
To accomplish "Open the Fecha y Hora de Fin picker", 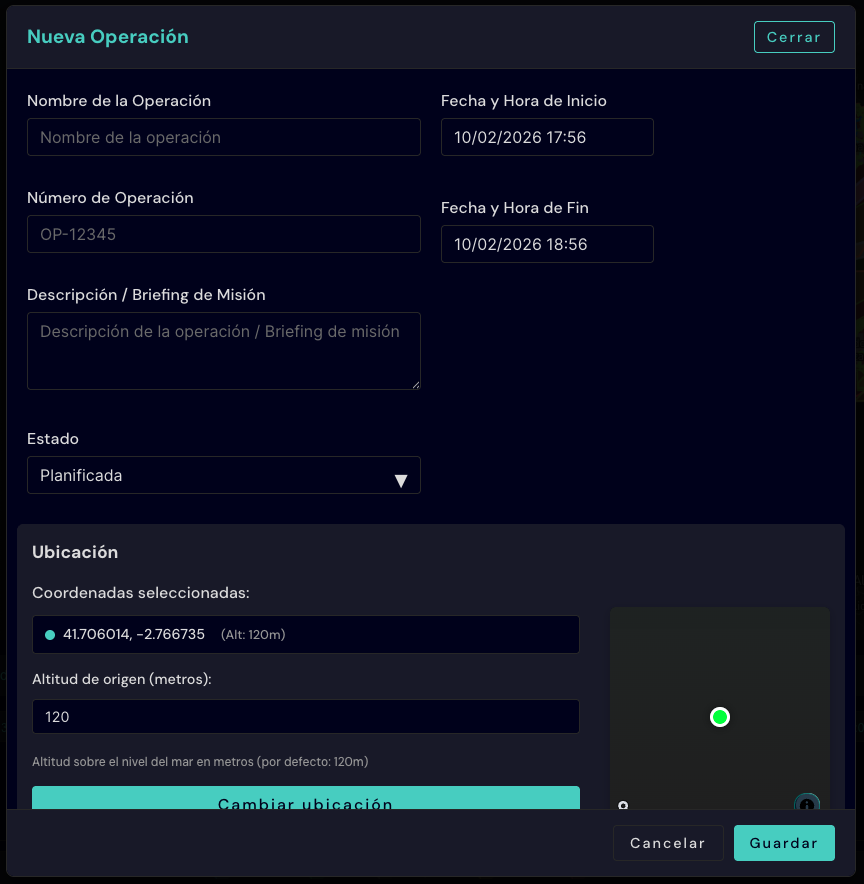I will 547,244.
